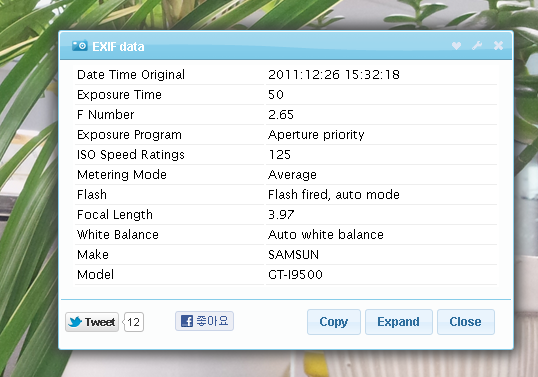
Task: Select the F Number value '2.65'
Action: pyautogui.click(x=281, y=115)
